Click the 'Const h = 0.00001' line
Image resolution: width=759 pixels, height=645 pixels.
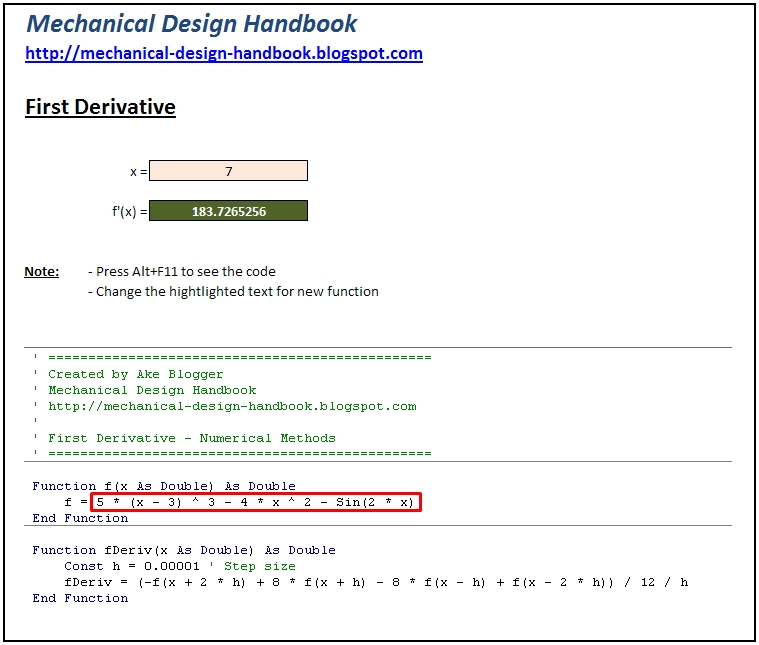point(132,566)
